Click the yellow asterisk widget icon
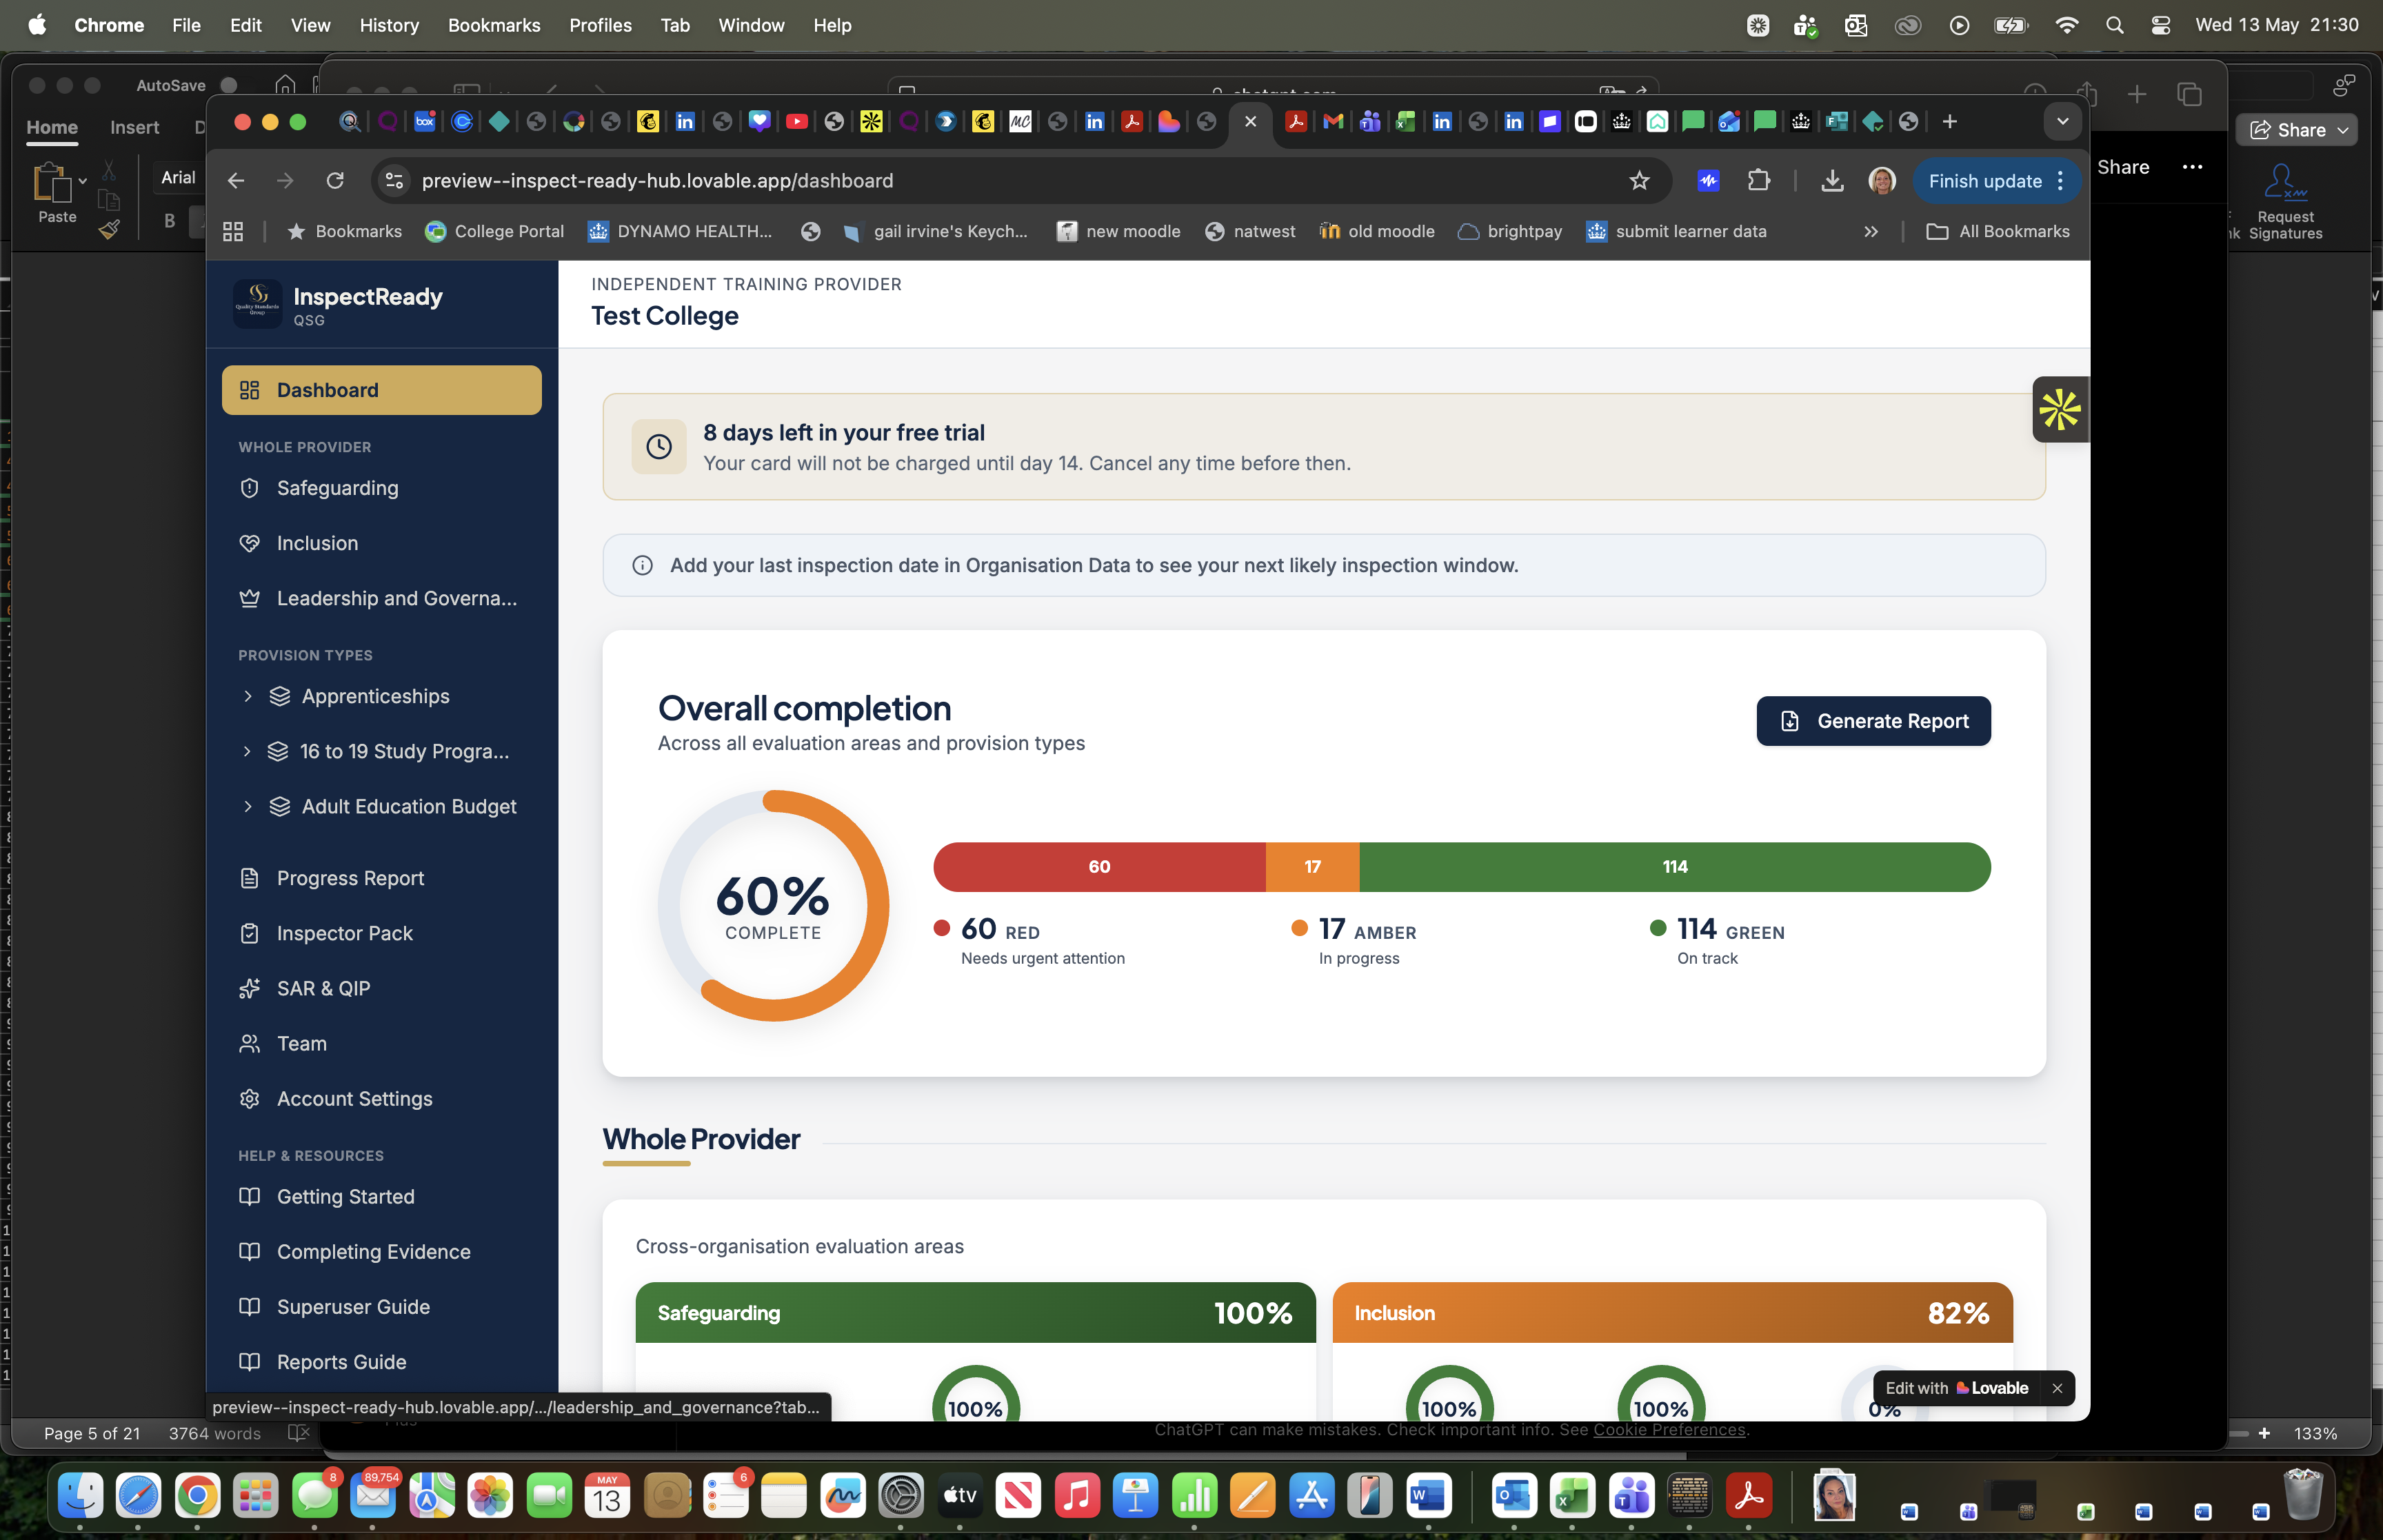This screenshot has width=2383, height=1540. (x=2060, y=410)
